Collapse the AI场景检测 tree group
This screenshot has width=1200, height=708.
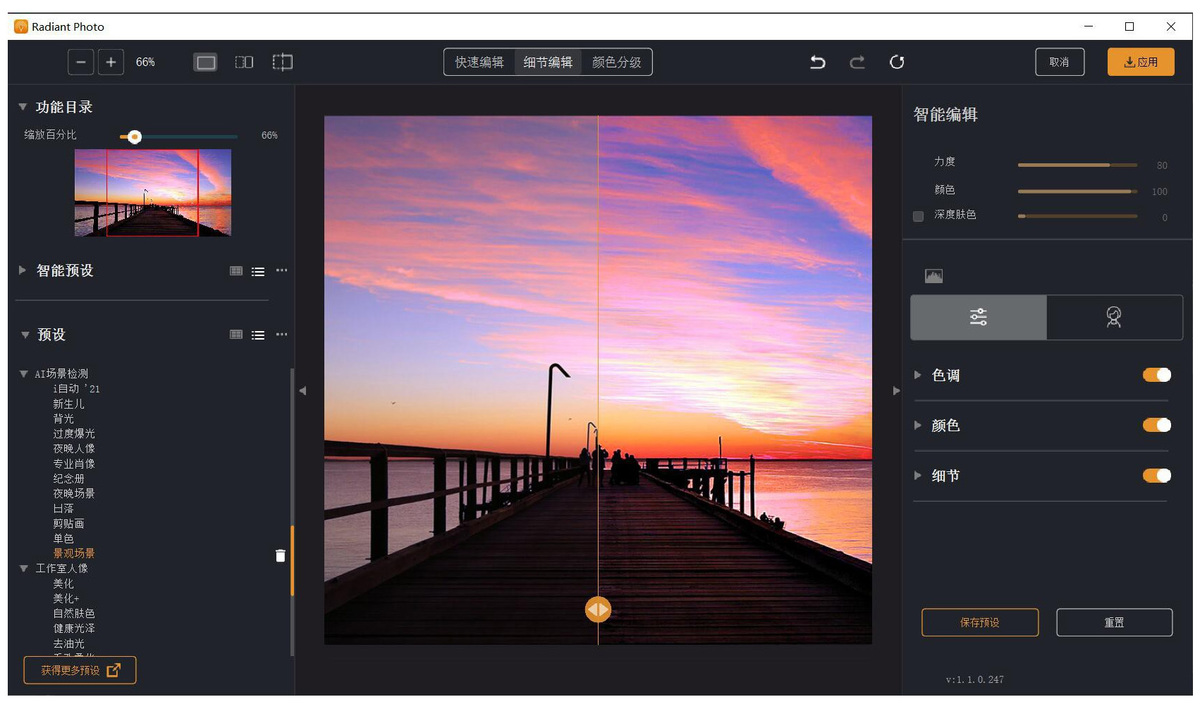tap(24, 374)
